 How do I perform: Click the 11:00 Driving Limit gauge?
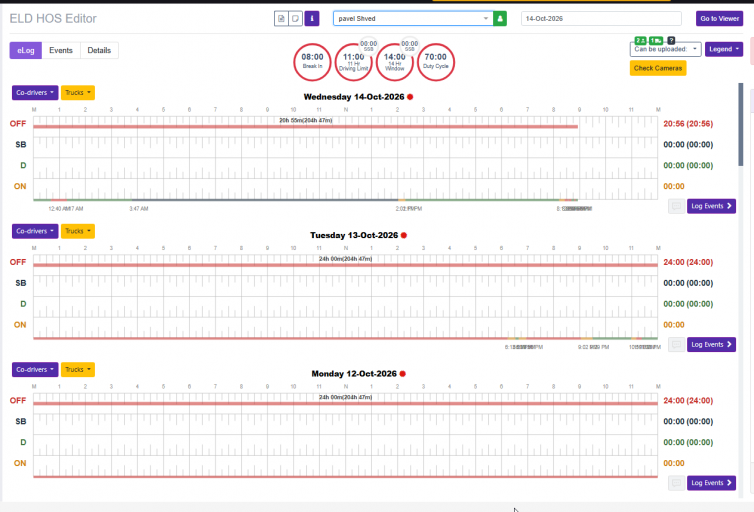click(353, 62)
